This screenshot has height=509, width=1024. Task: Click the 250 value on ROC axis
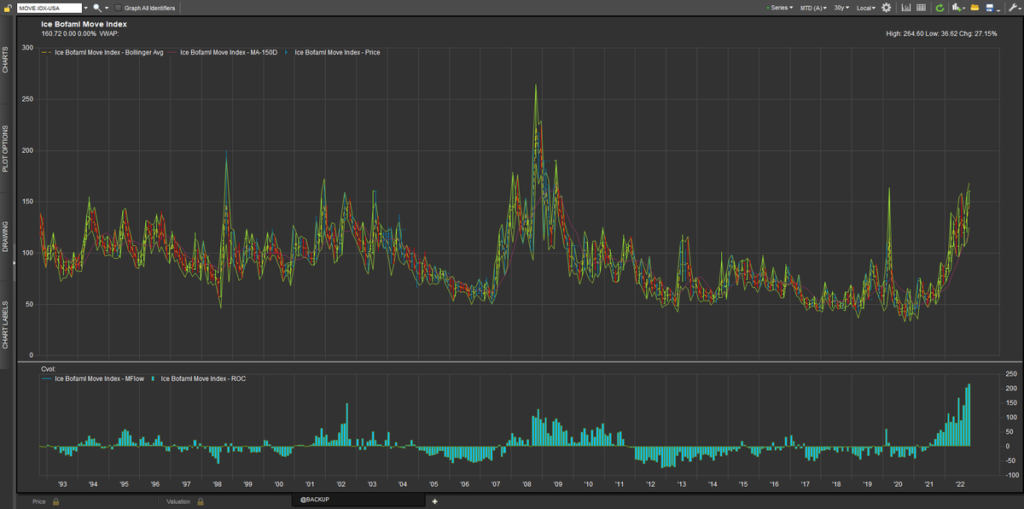click(1010, 373)
